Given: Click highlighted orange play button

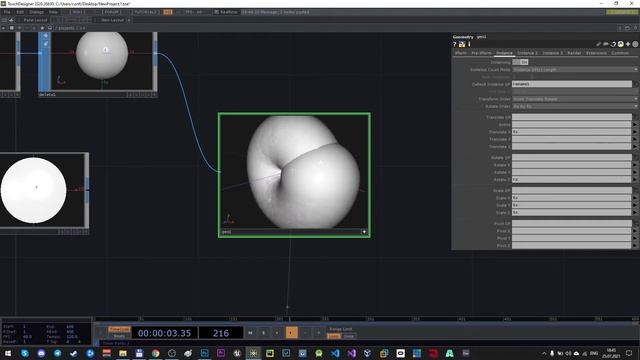Looking at the screenshot, I should tap(291, 333).
